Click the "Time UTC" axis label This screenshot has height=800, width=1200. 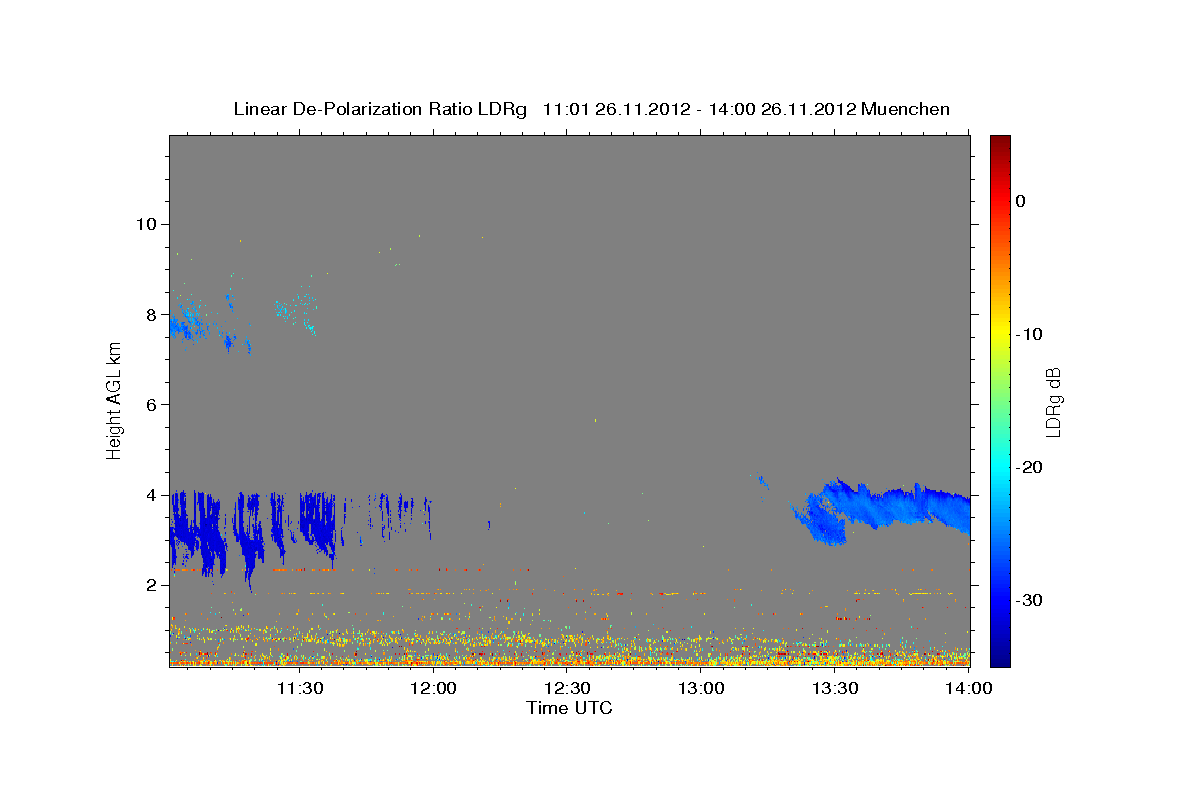(x=569, y=708)
